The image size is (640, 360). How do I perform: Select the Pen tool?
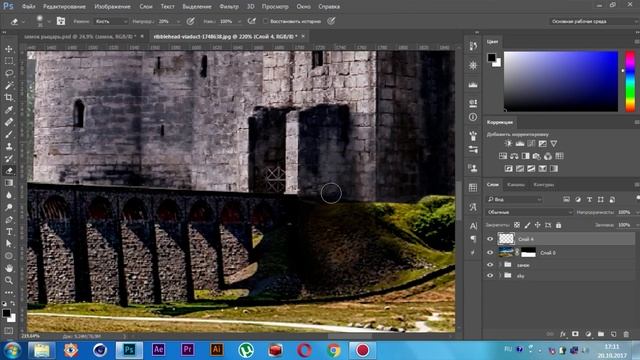pos(9,220)
